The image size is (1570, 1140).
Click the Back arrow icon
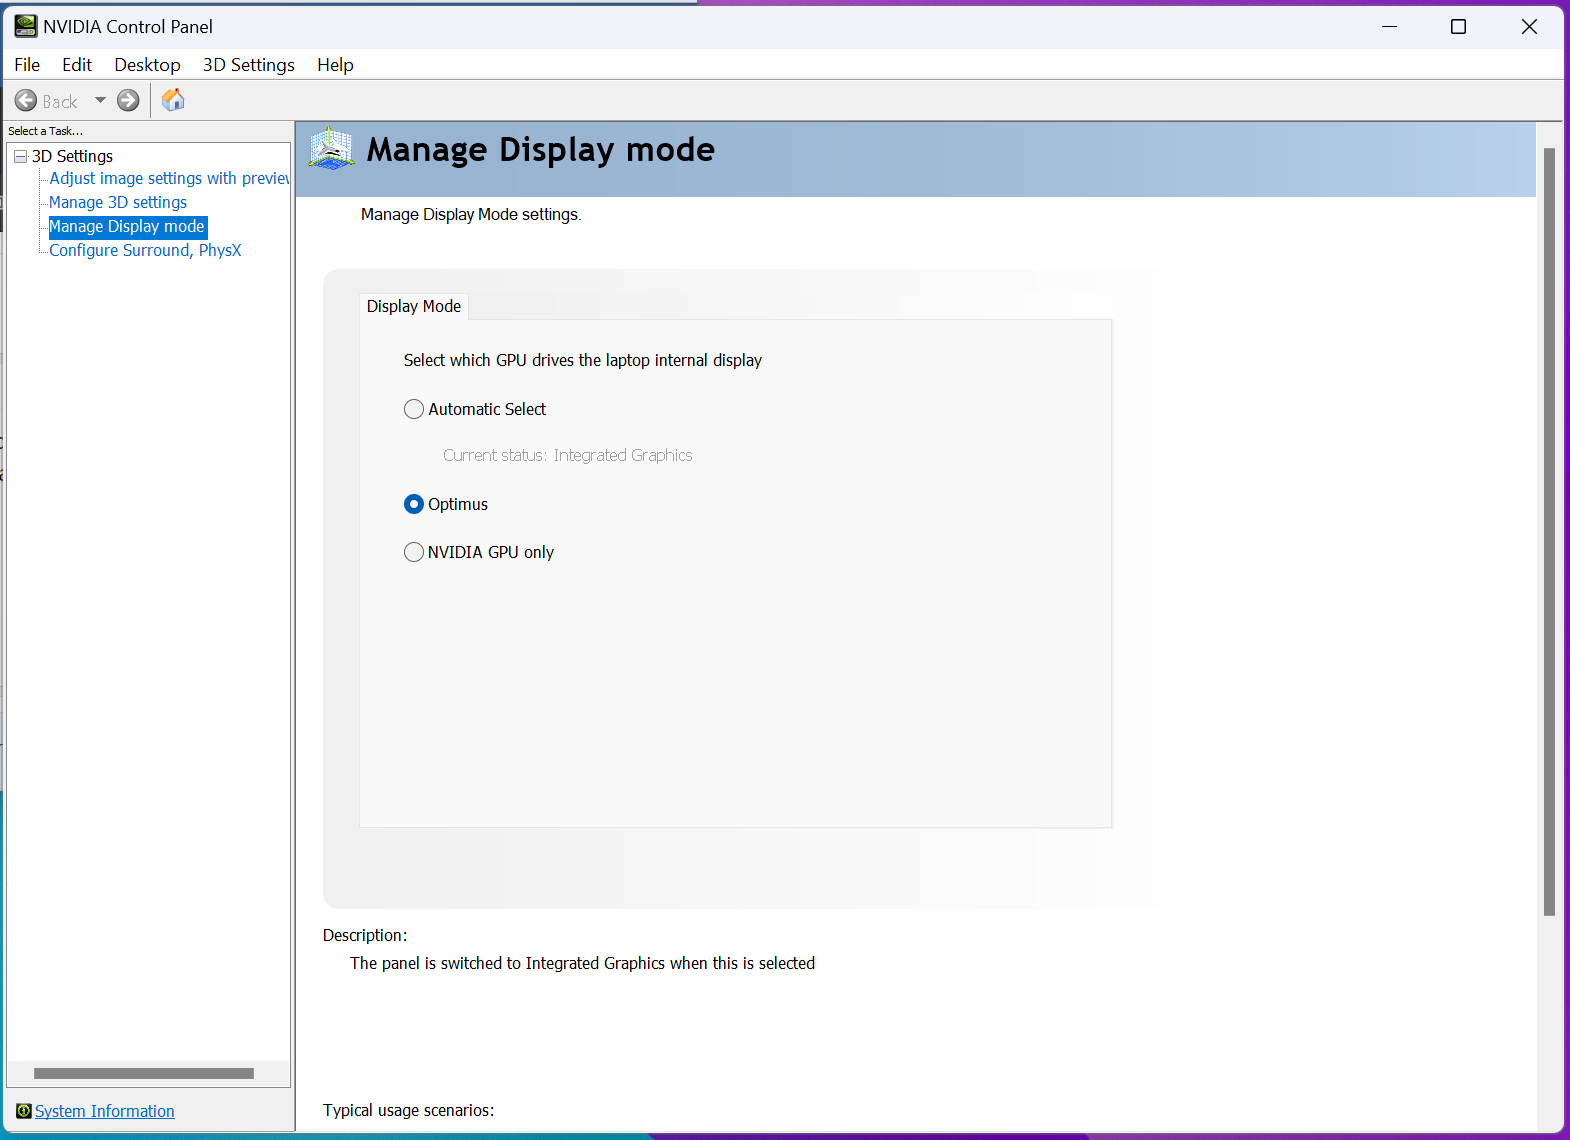(x=26, y=100)
